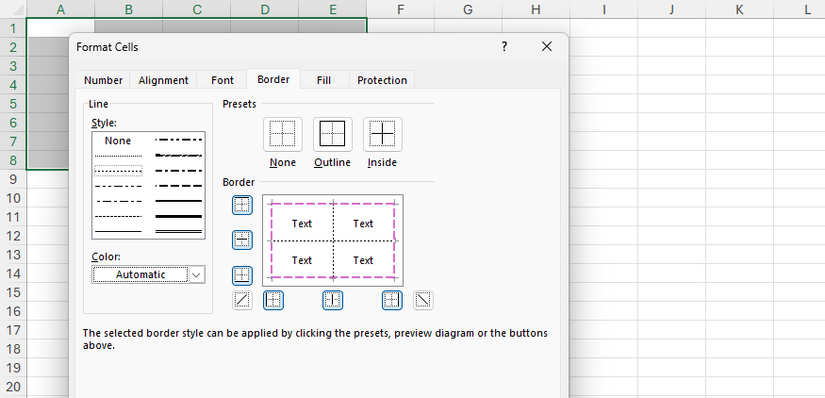Go to the Fill tab
The width and height of the screenshot is (825, 398).
coord(324,80)
